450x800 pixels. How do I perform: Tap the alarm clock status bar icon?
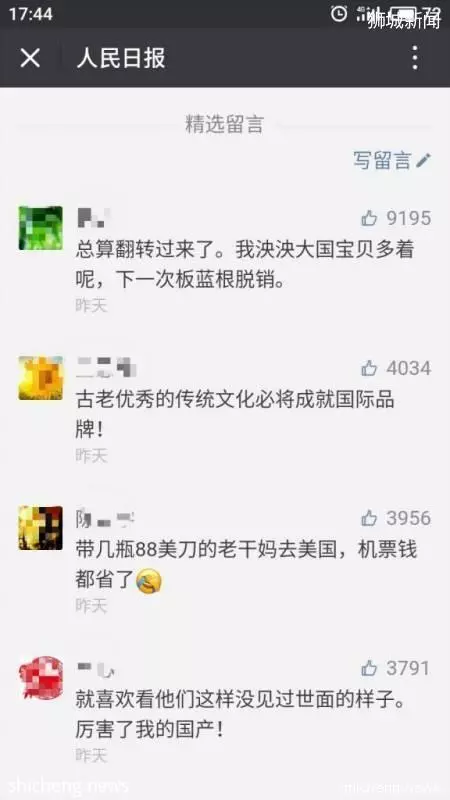(339, 13)
